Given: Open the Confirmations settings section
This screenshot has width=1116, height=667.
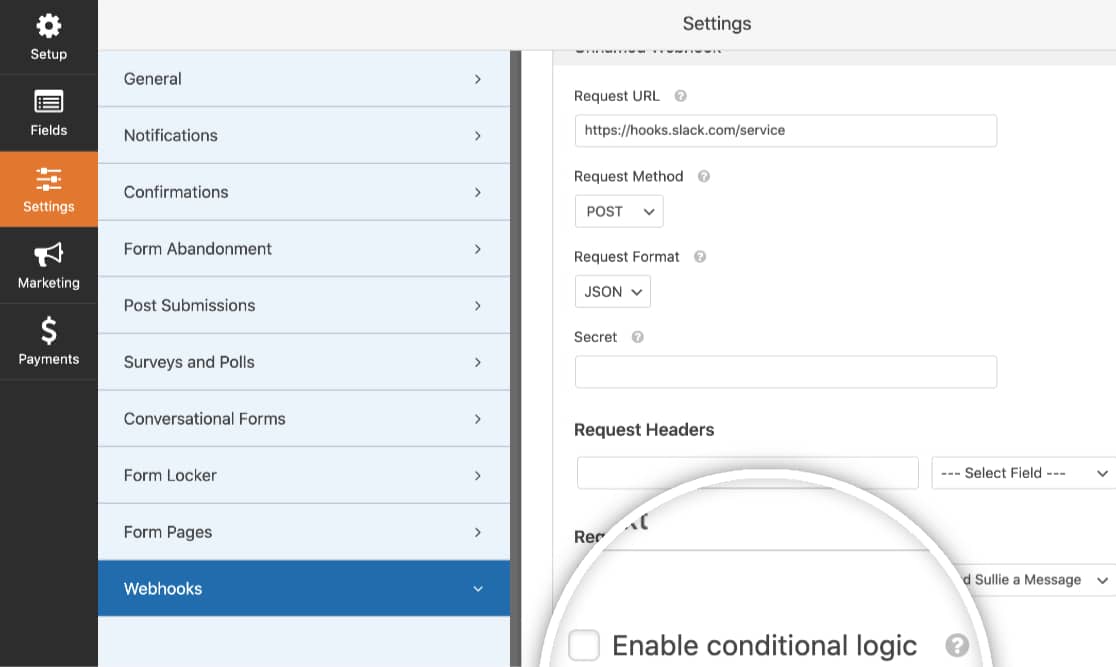Looking at the screenshot, I should (x=304, y=192).
